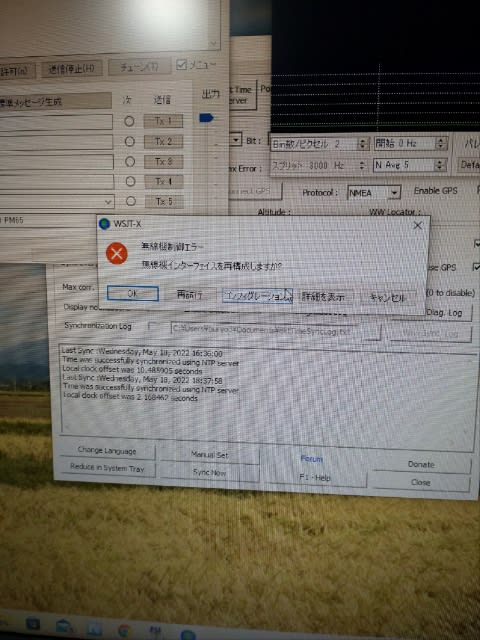Select the radio button next to Tx 3

[130, 161]
